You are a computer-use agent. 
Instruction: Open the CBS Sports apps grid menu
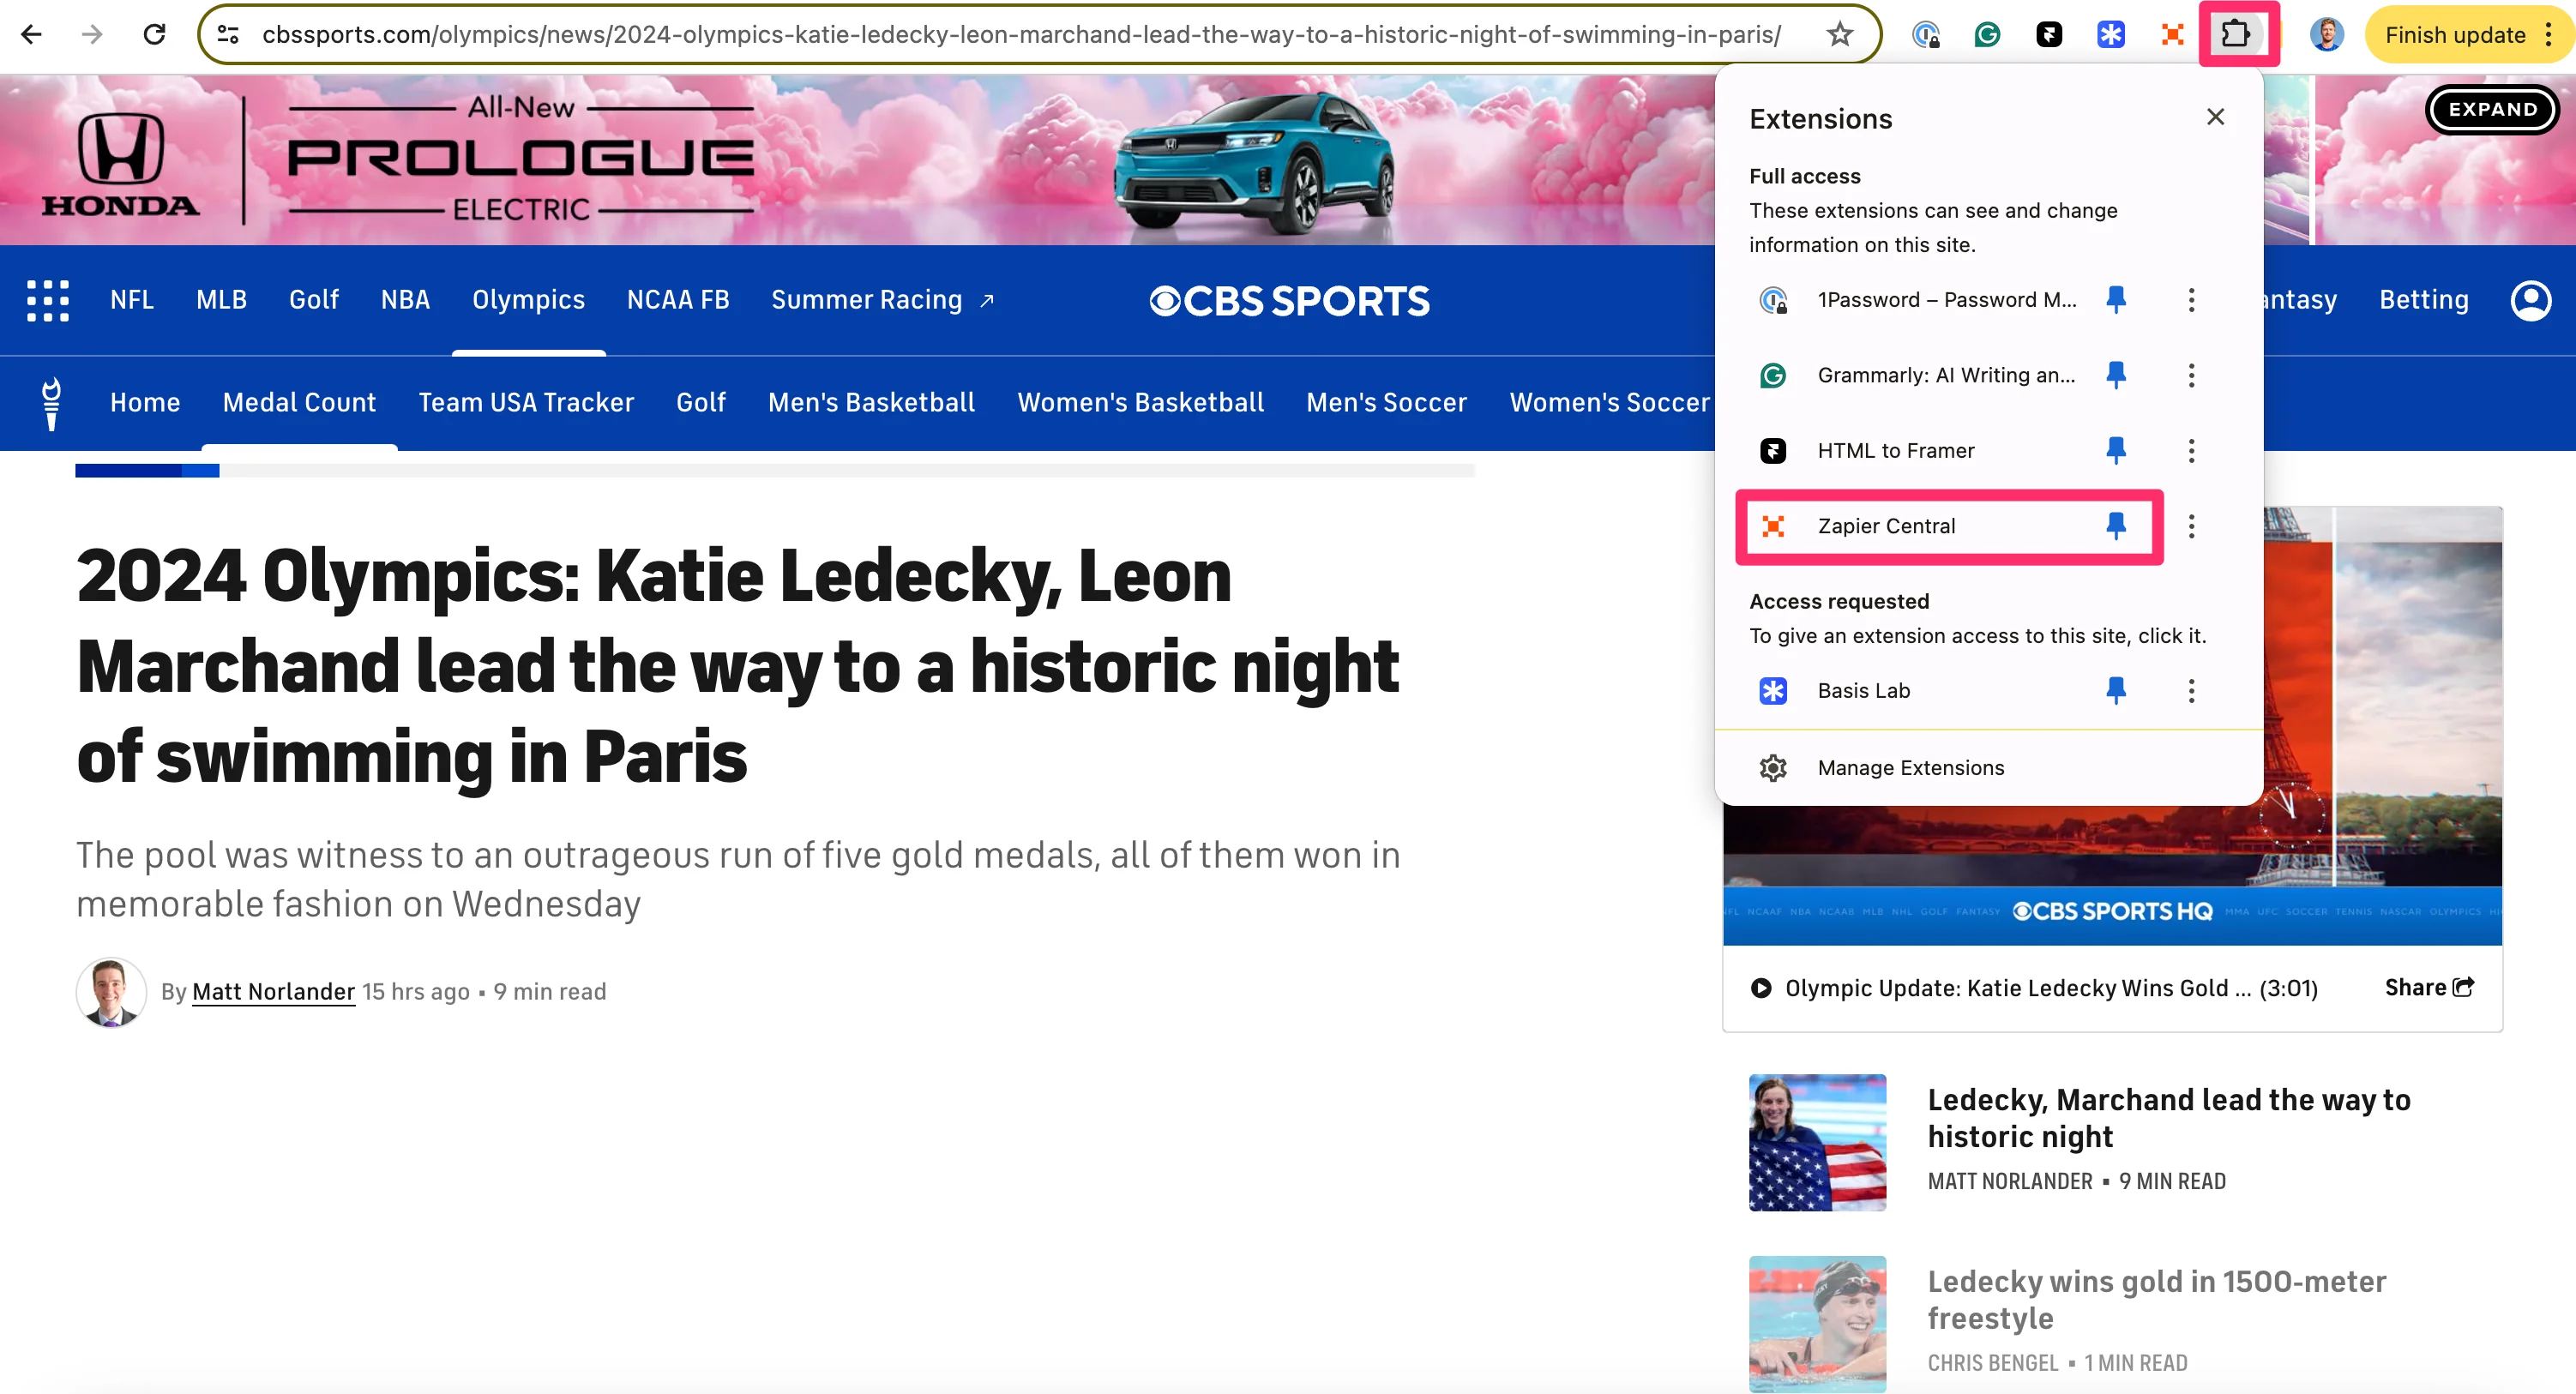click(48, 300)
